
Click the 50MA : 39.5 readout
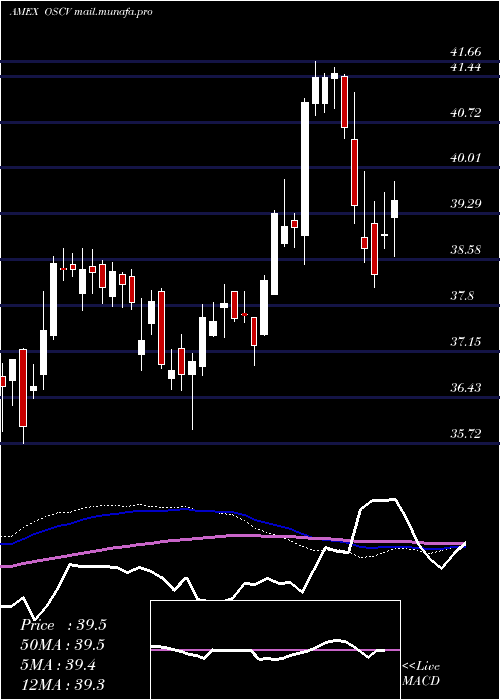tap(62, 645)
